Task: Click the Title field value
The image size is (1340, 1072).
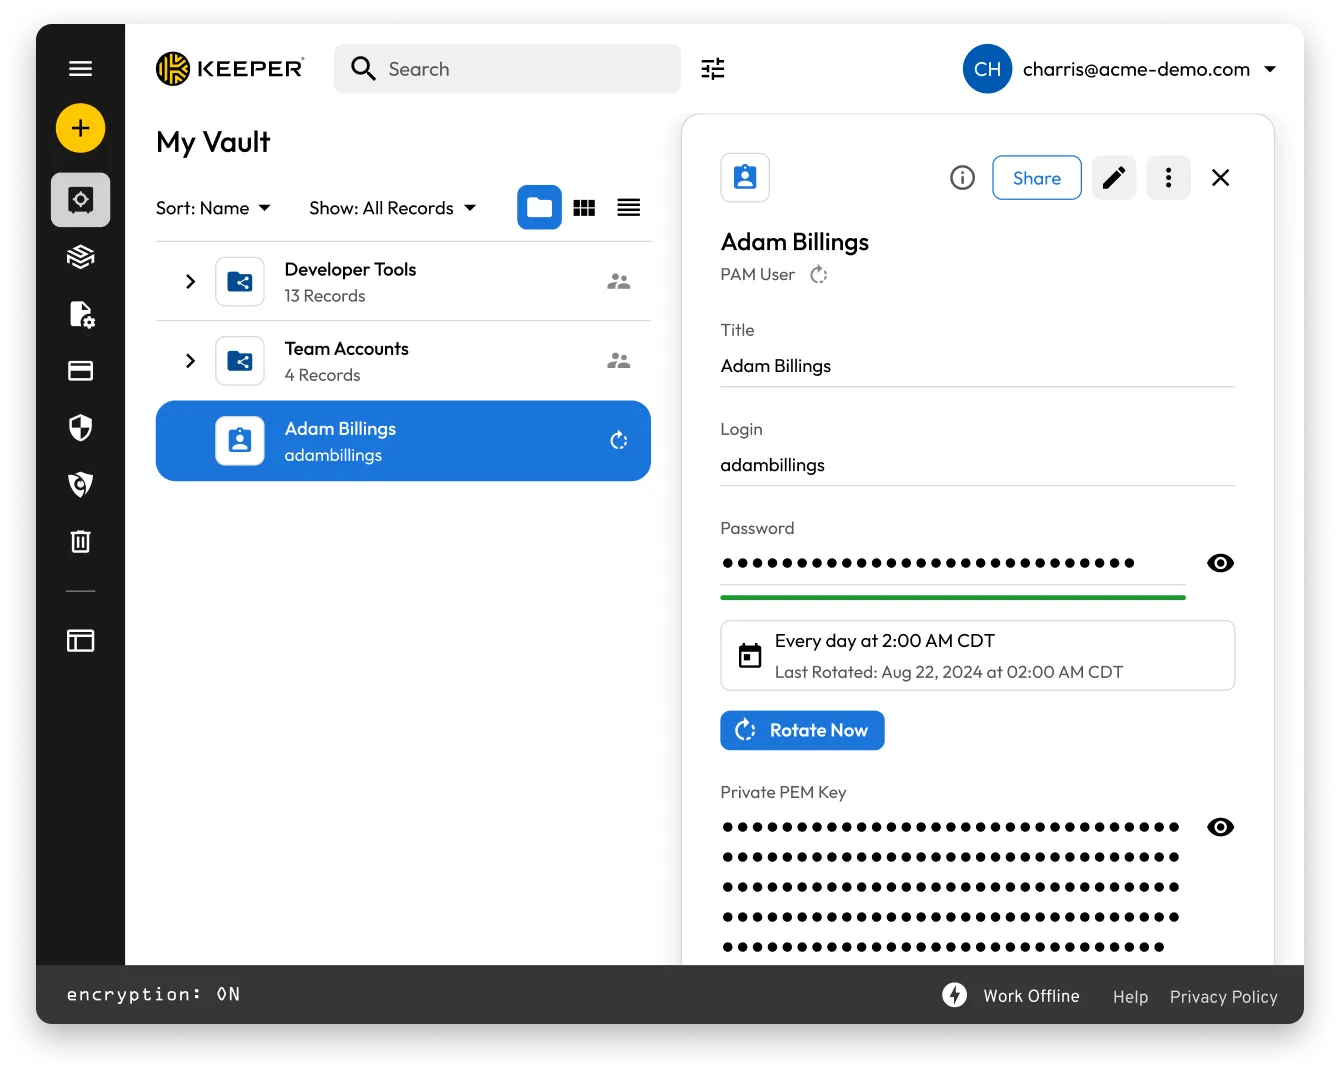Action: pyautogui.click(x=776, y=366)
